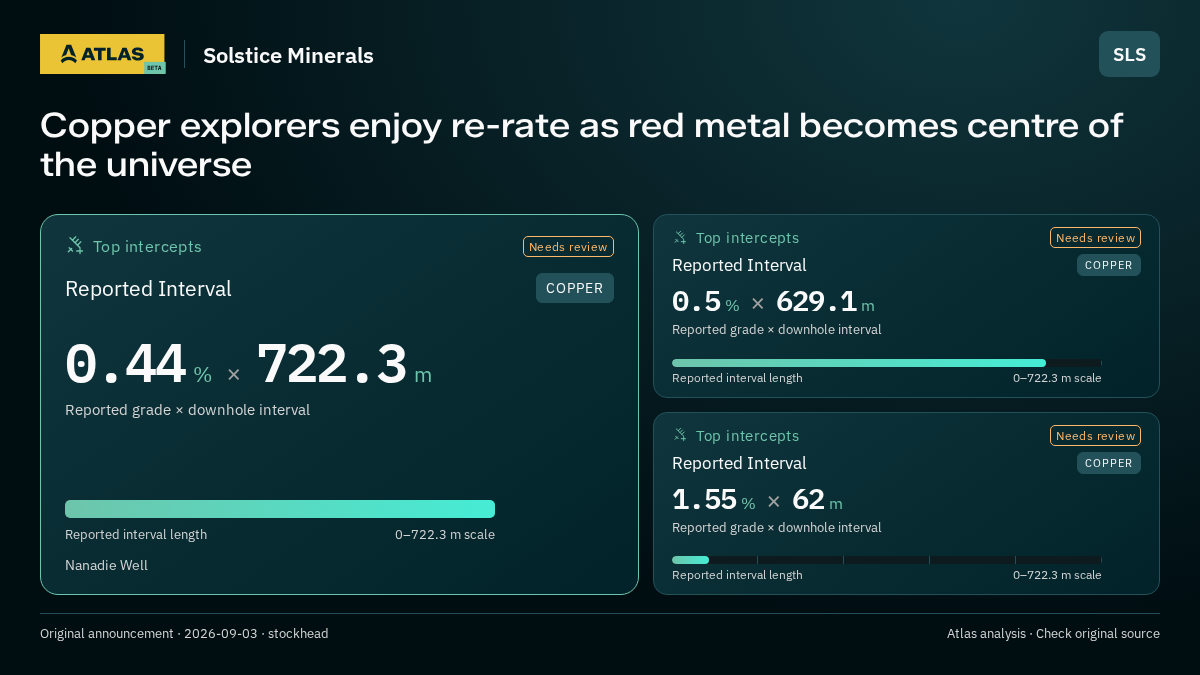
Task: Click Top intercepts label in 1.55% card
Action: 747,436
